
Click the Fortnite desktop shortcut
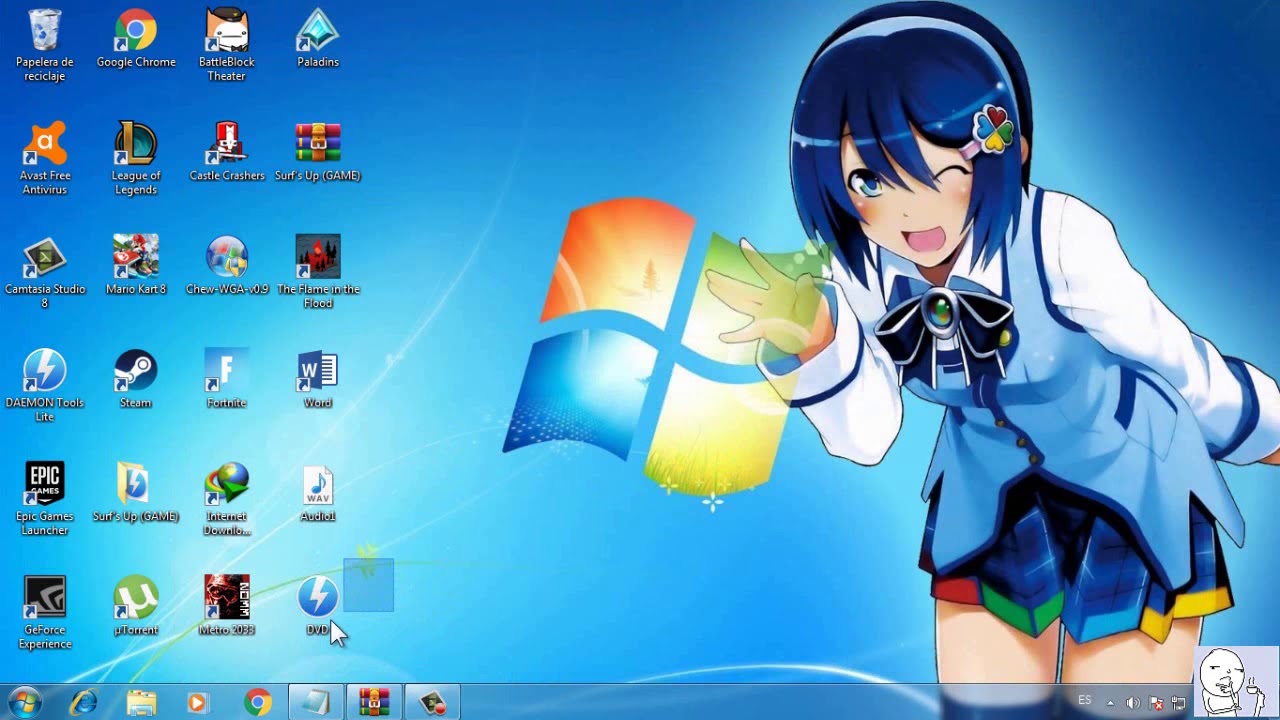(227, 372)
